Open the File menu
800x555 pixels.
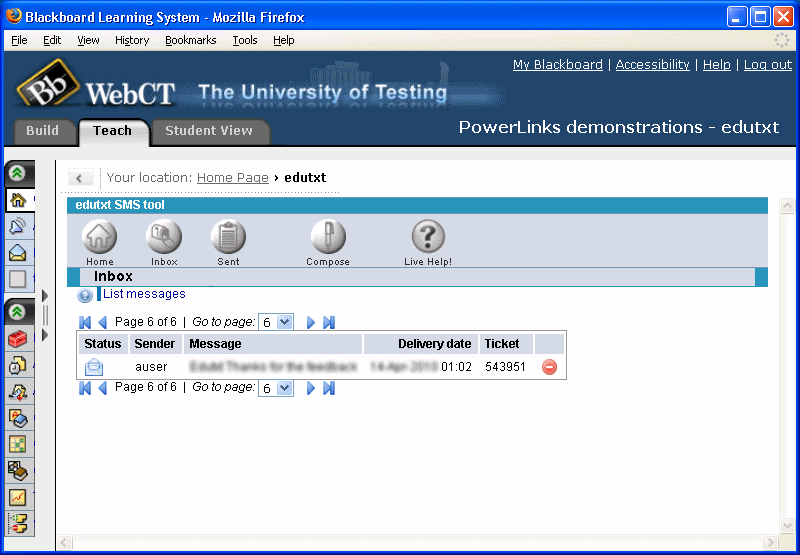[x=19, y=40]
